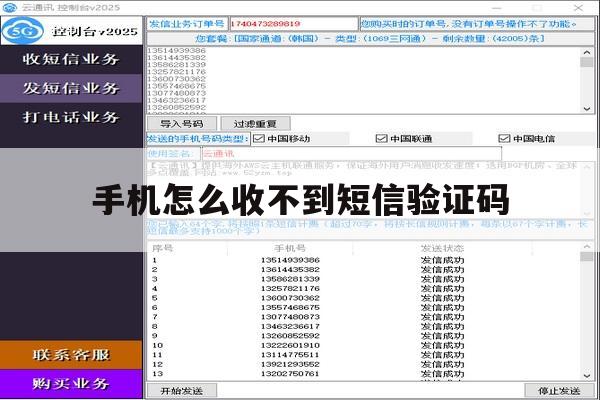Click up arrow of results table scrollbar
The image size is (600, 400).
[x=587, y=247]
